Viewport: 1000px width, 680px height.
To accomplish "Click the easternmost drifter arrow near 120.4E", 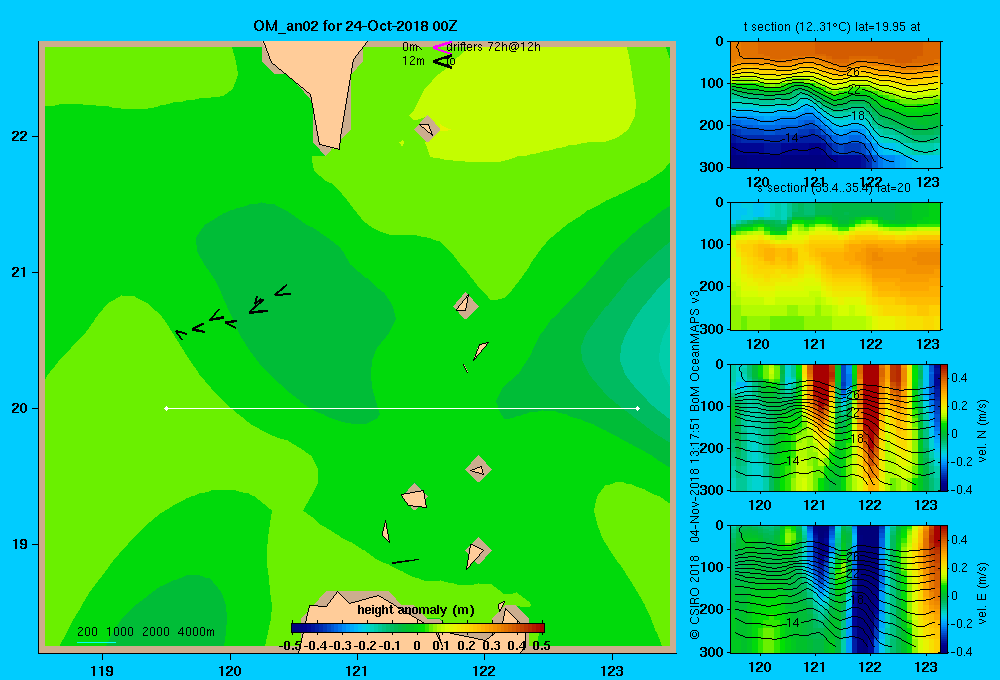I will 283,291.
